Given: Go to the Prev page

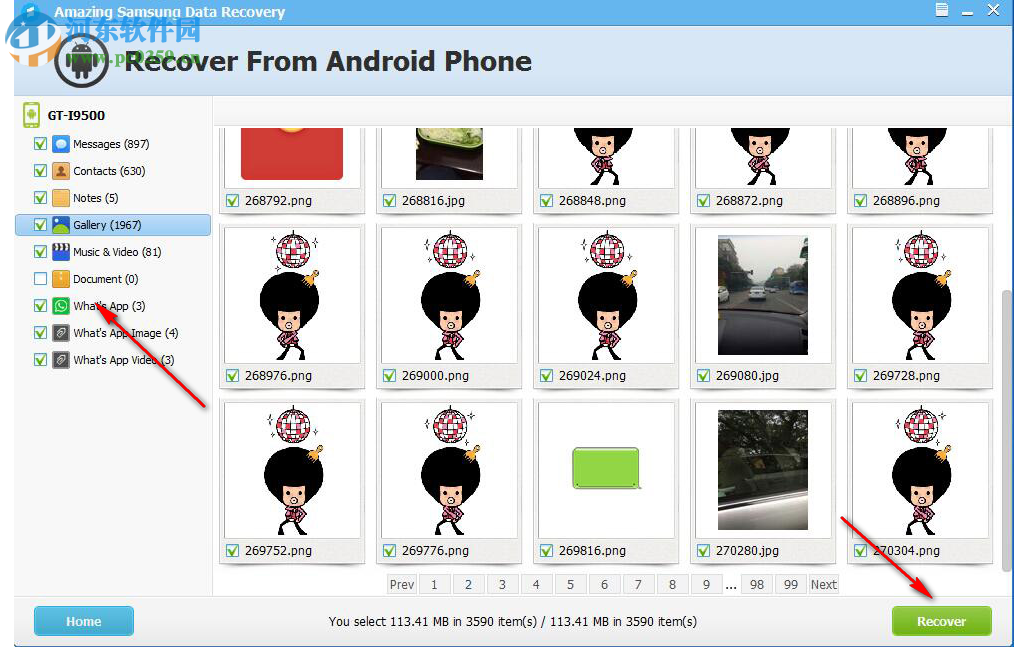Looking at the screenshot, I should pos(402,584).
